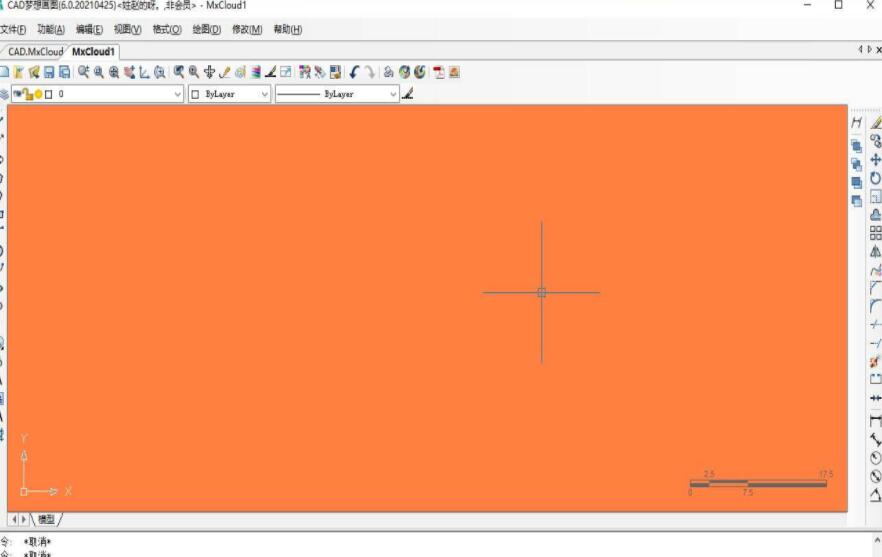Screen dimensions: 882x557
Task: Open the layer selection dropdown
Action: pyautogui.click(x=178, y=94)
